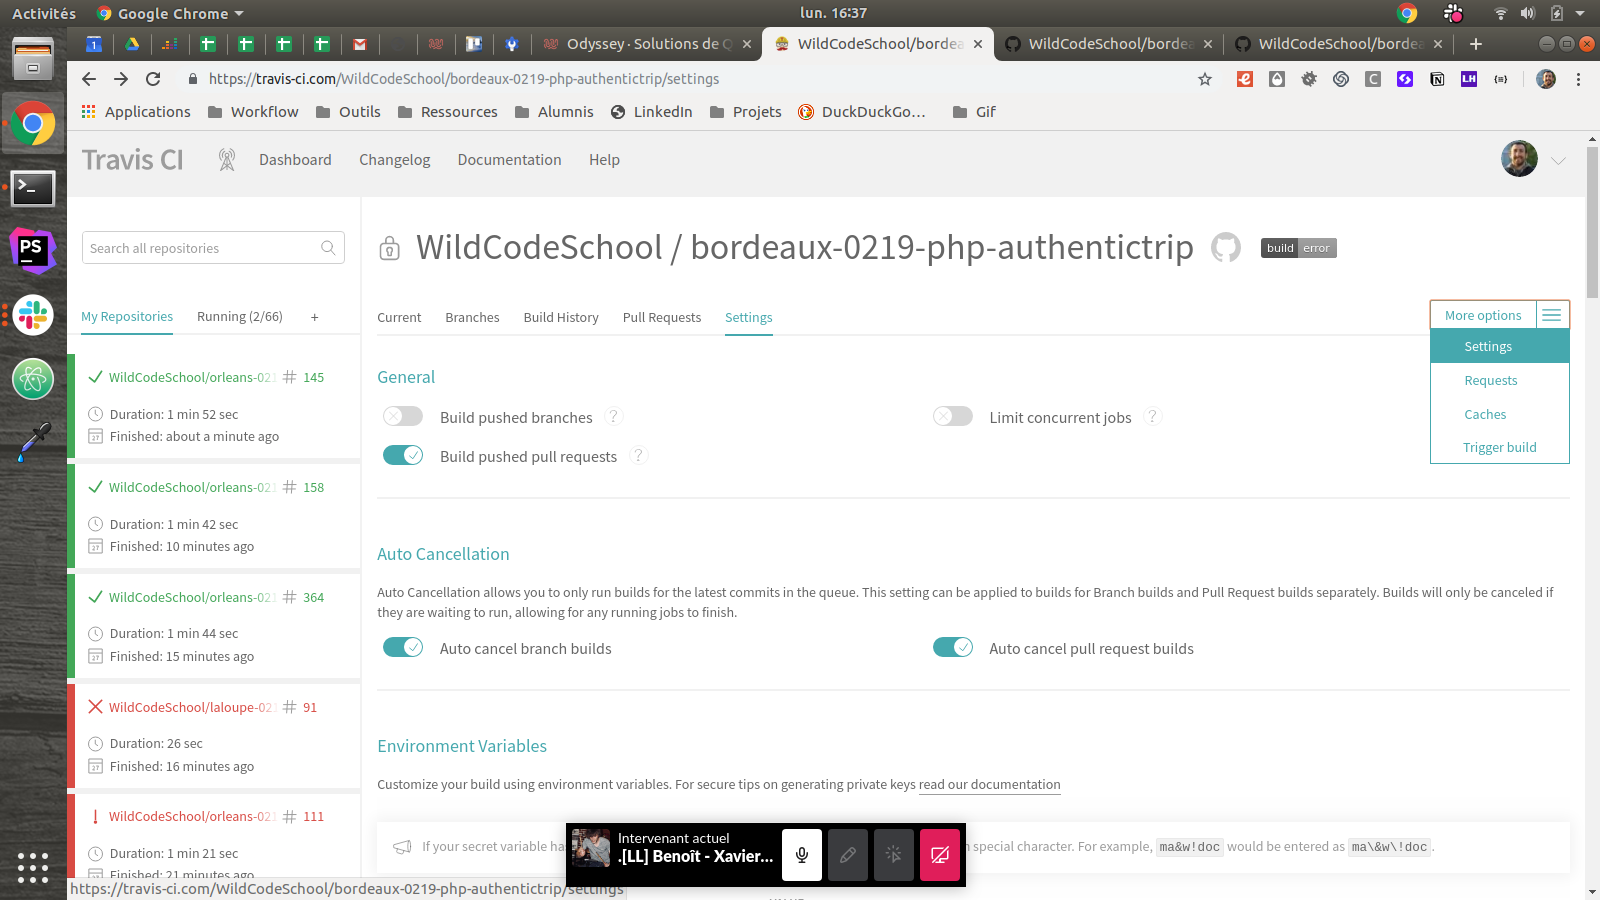The width and height of the screenshot is (1600, 900).
Task: Open WildCodeSchool/orleans build 145 entry
Action: pyautogui.click(x=214, y=406)
